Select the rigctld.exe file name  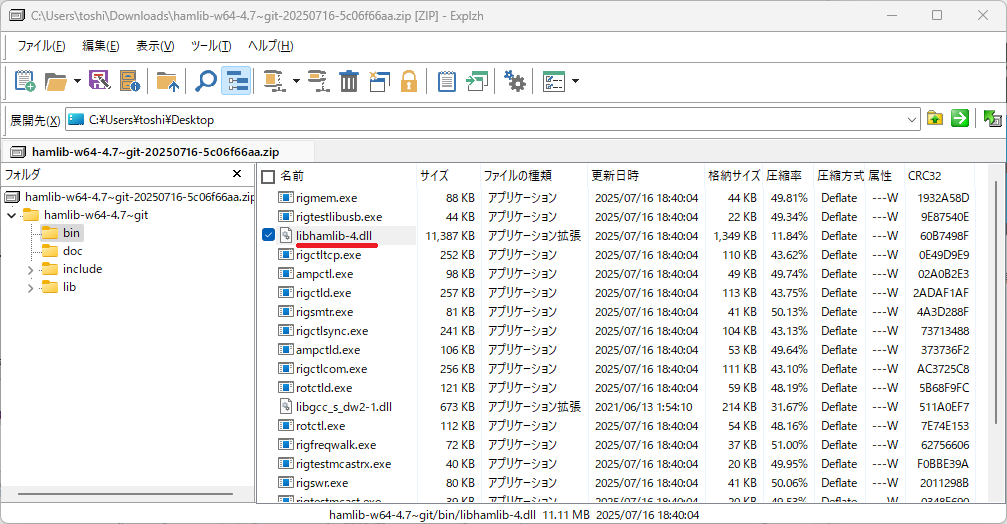pos(324,293)
